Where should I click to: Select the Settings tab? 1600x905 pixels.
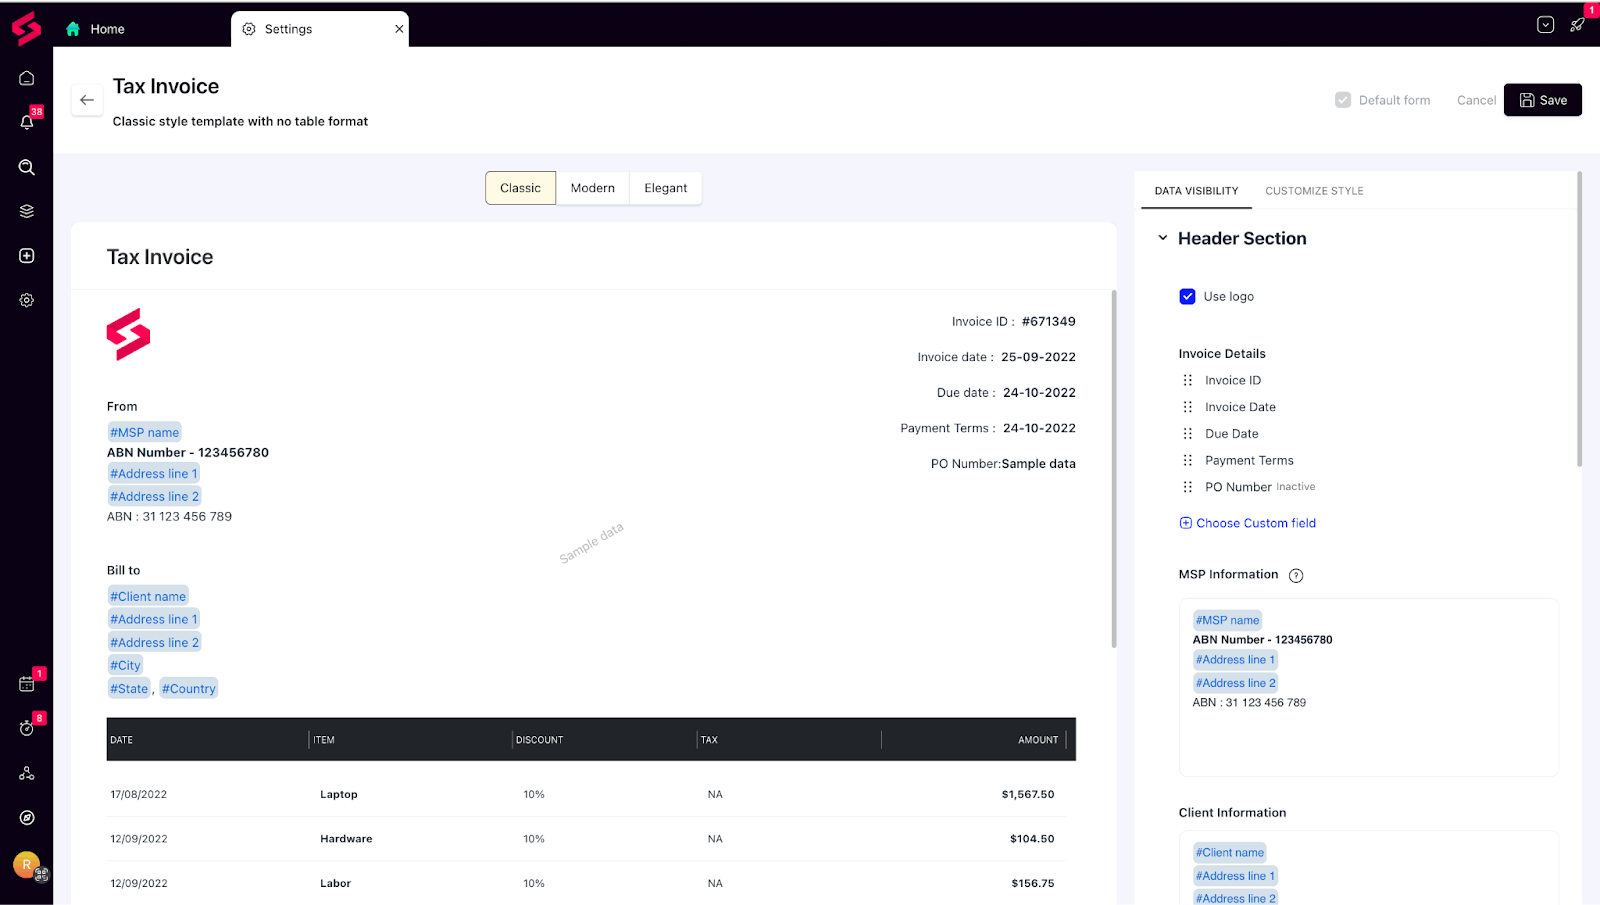coord(320,29)
